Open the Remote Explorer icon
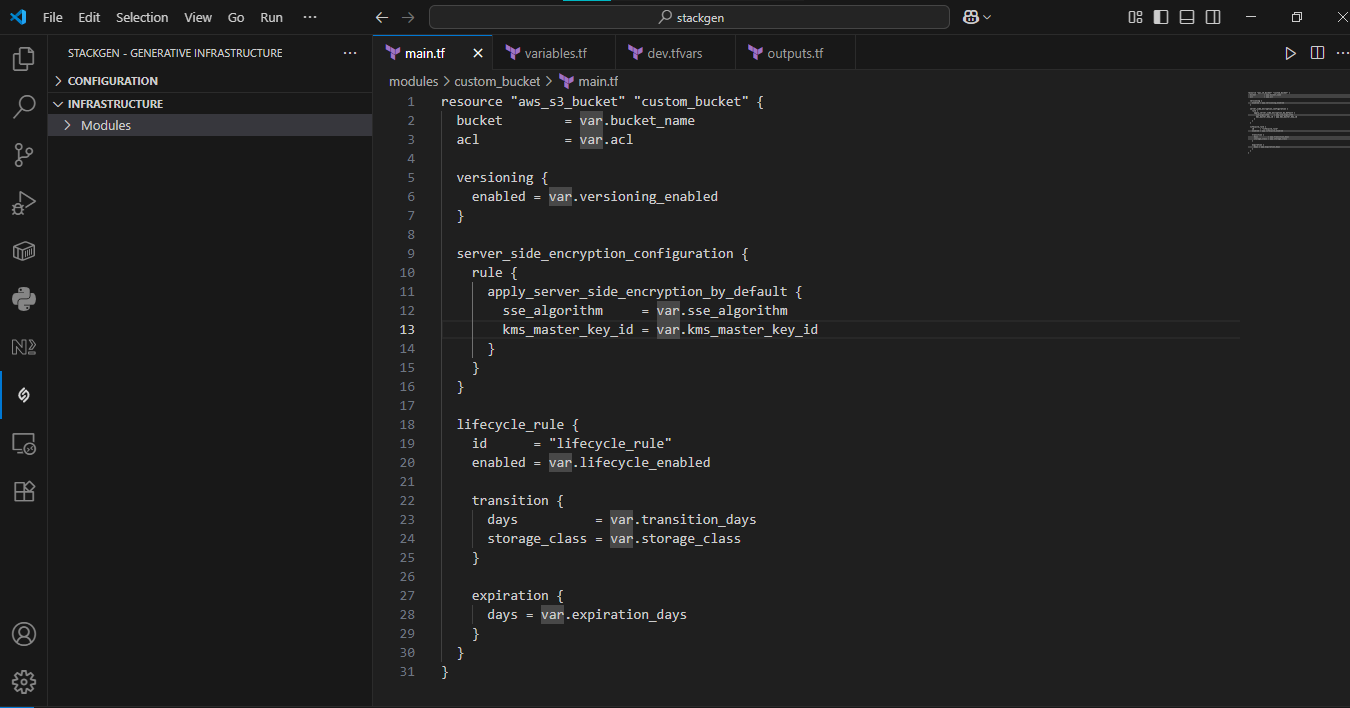1350x708 pixels. pyautogui.click(x=23, y=443)
